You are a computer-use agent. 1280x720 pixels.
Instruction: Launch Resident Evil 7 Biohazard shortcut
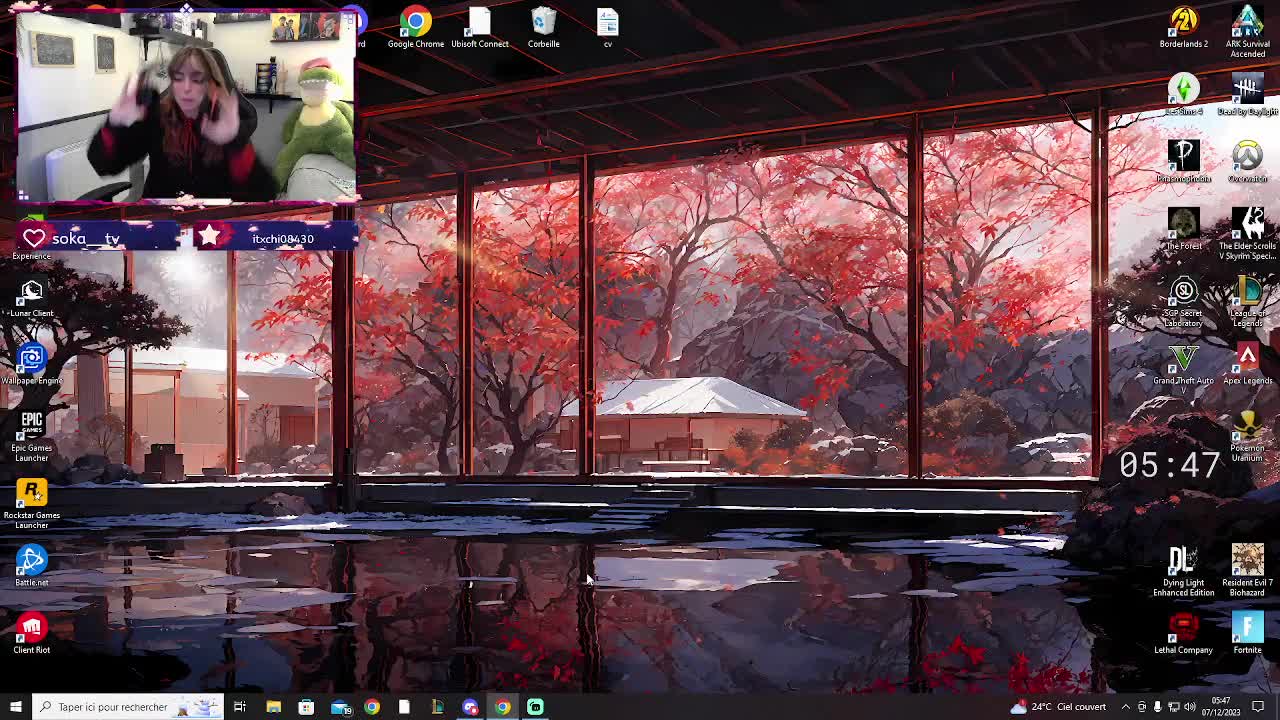[1247, 571]
